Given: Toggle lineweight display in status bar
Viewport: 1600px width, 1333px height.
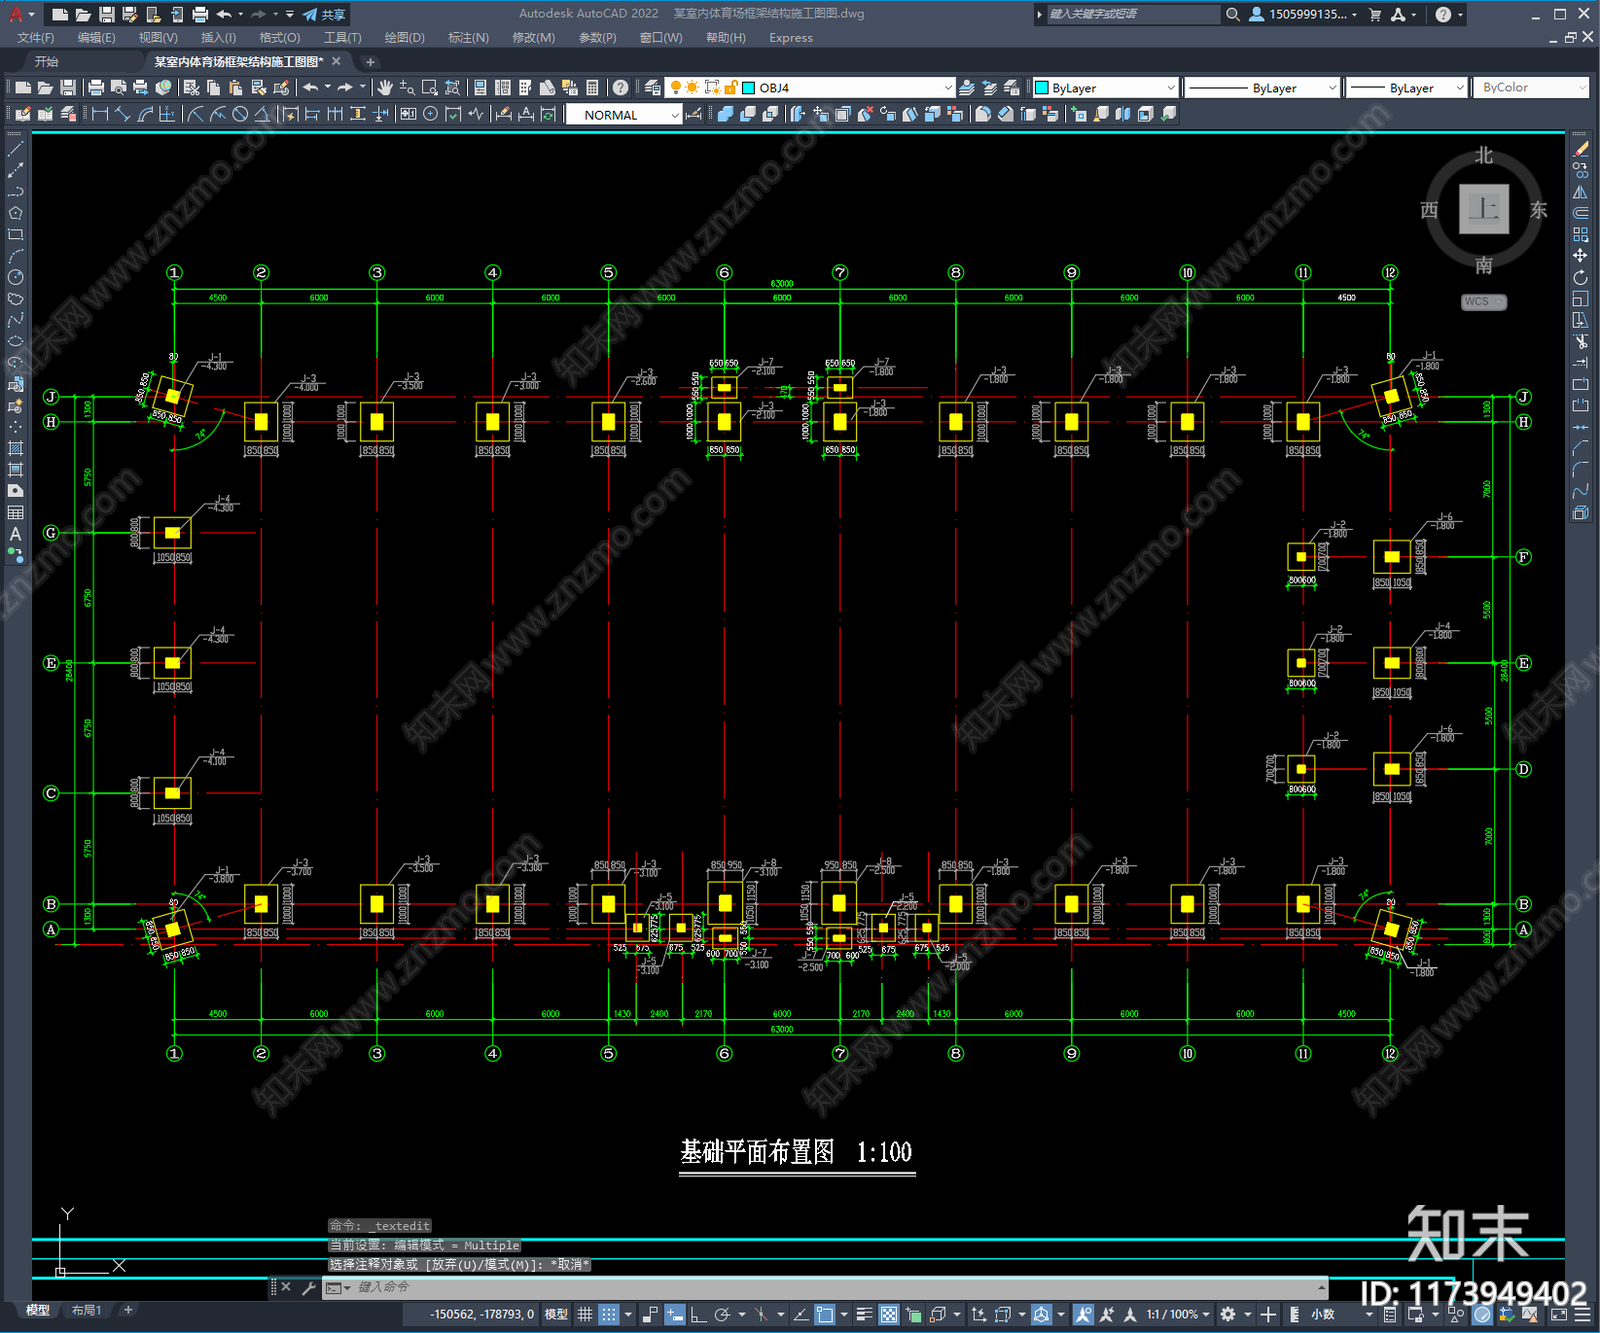Looking at the screenshot, I should coord(864,1314).
